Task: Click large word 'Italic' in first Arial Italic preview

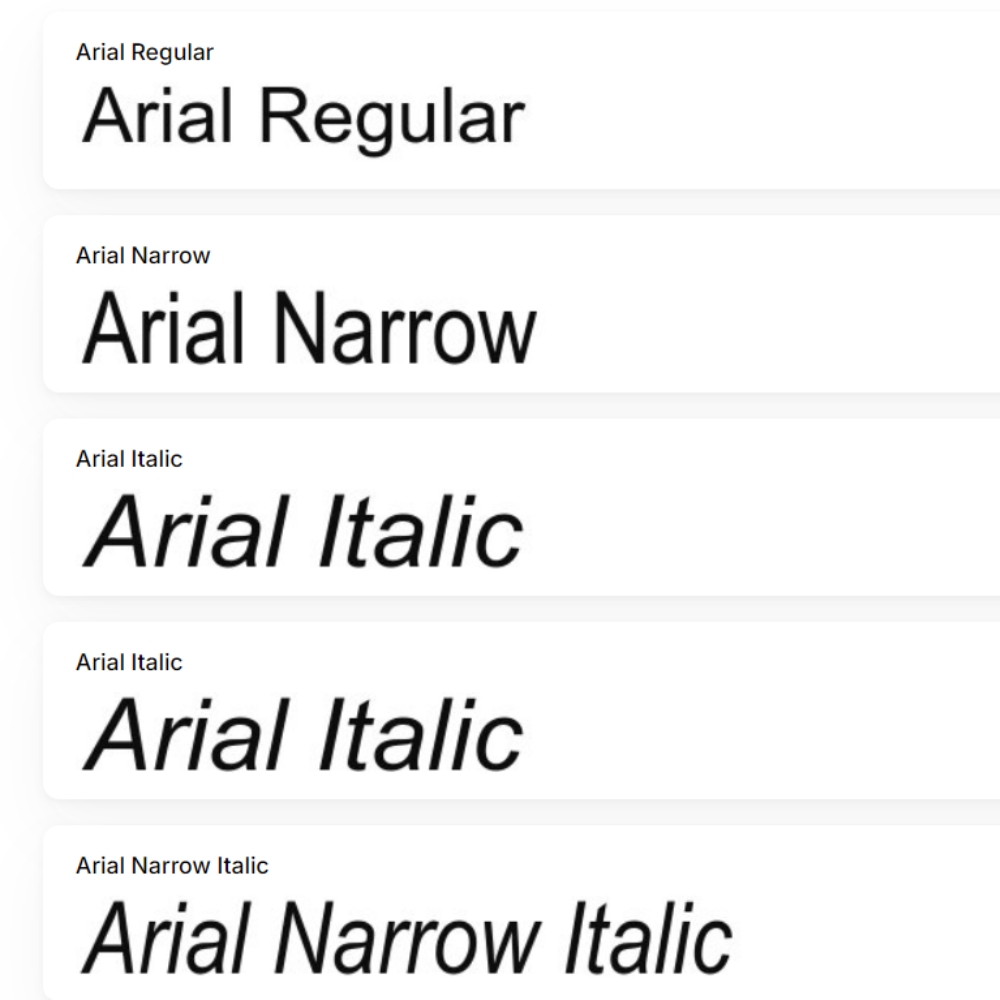Action: coord(420,532)
